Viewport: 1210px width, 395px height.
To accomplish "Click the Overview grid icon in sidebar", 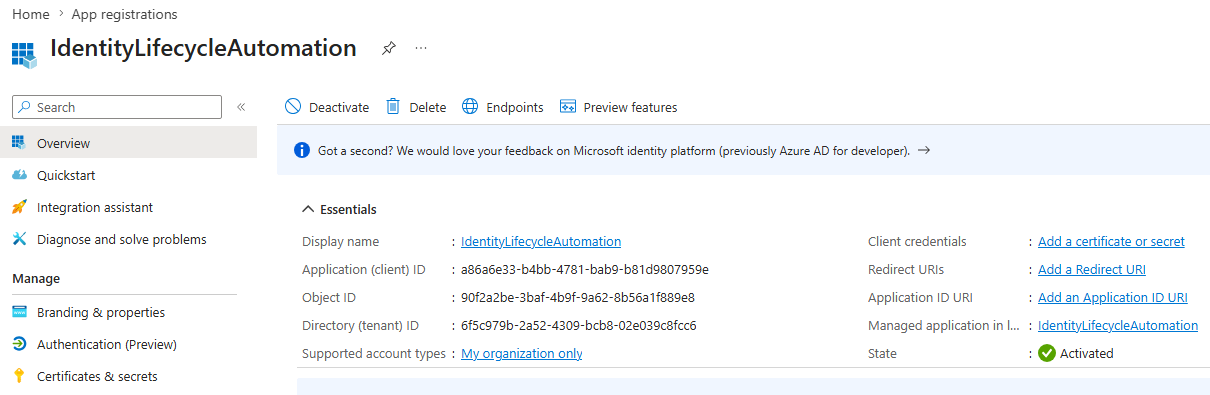I will coord(19,143).
